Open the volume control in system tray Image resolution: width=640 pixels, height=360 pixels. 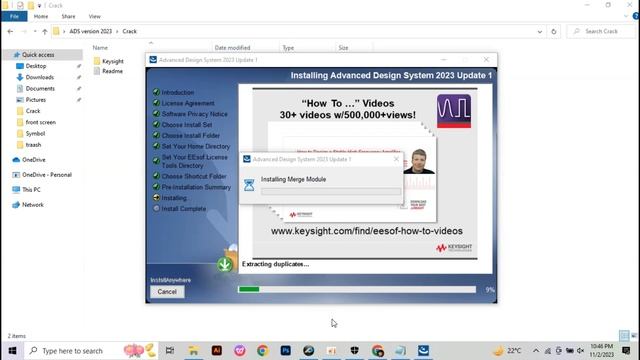coord(580,351)
